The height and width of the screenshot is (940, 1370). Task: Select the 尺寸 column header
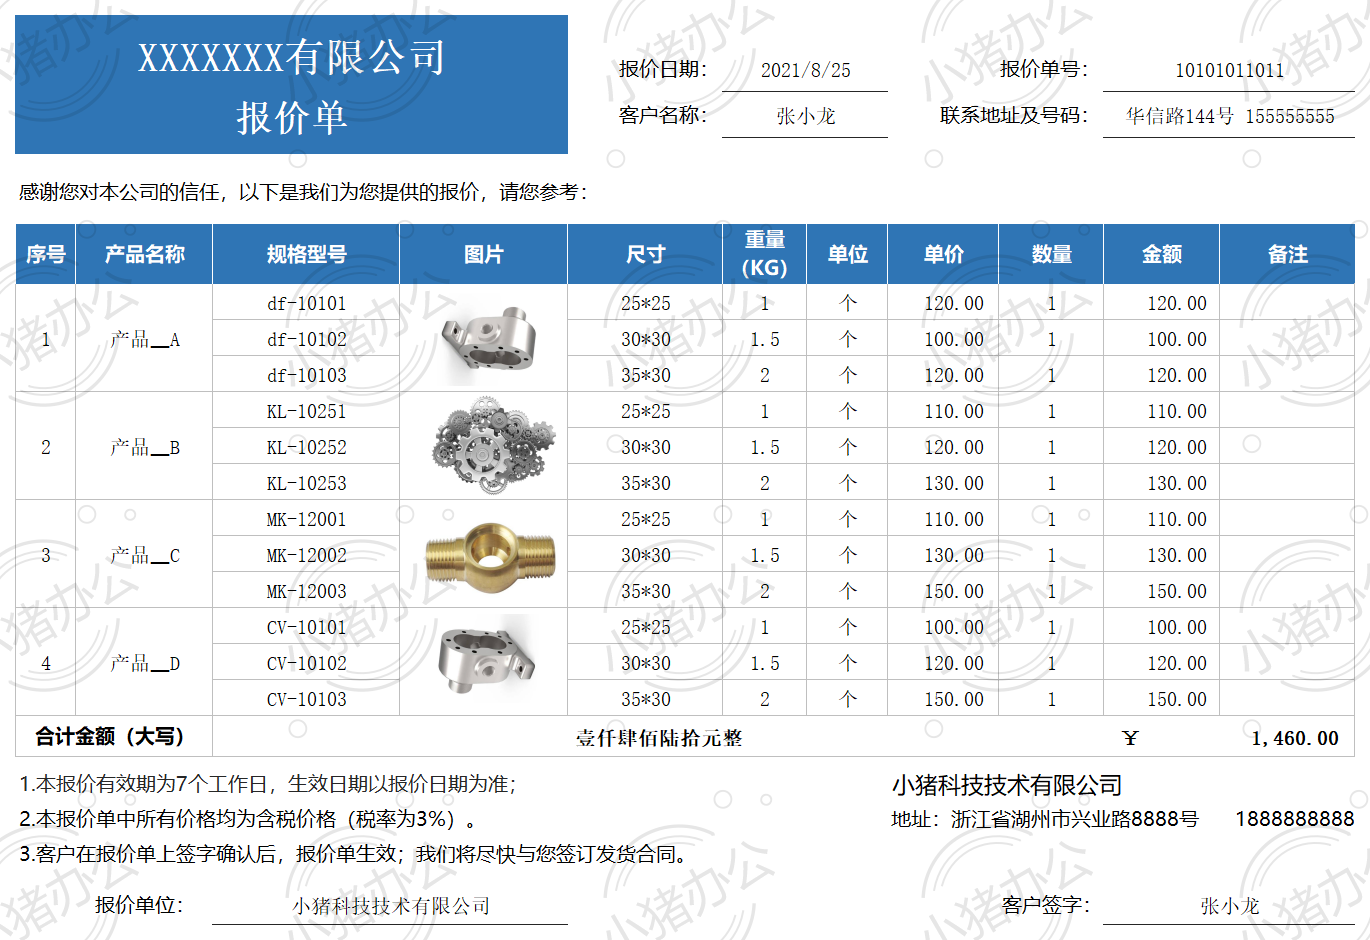click(x=646, y=254)
